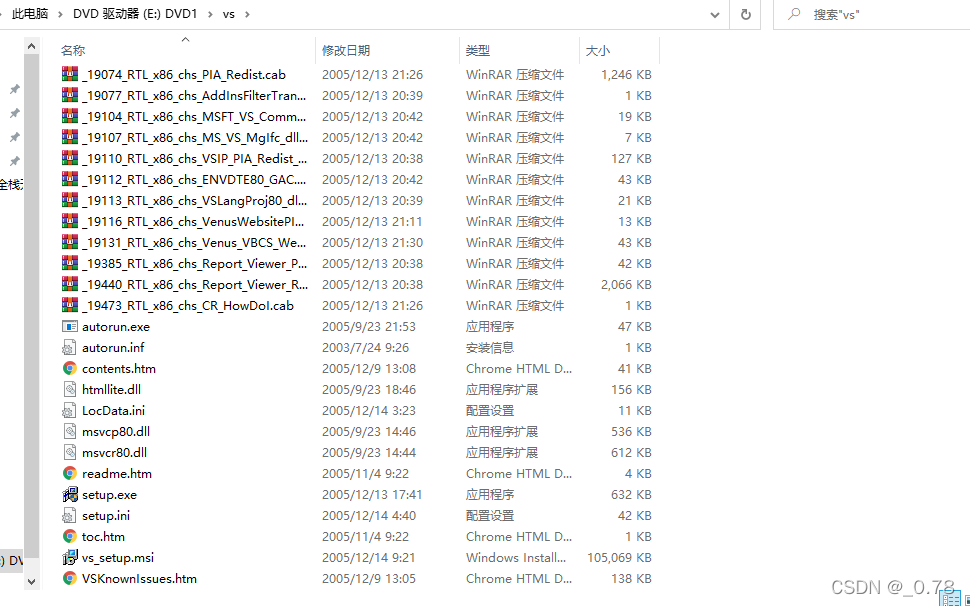Screen dimensions: 970x606
Task: Click the refresh button beside address bar
Action: point(745,14)
